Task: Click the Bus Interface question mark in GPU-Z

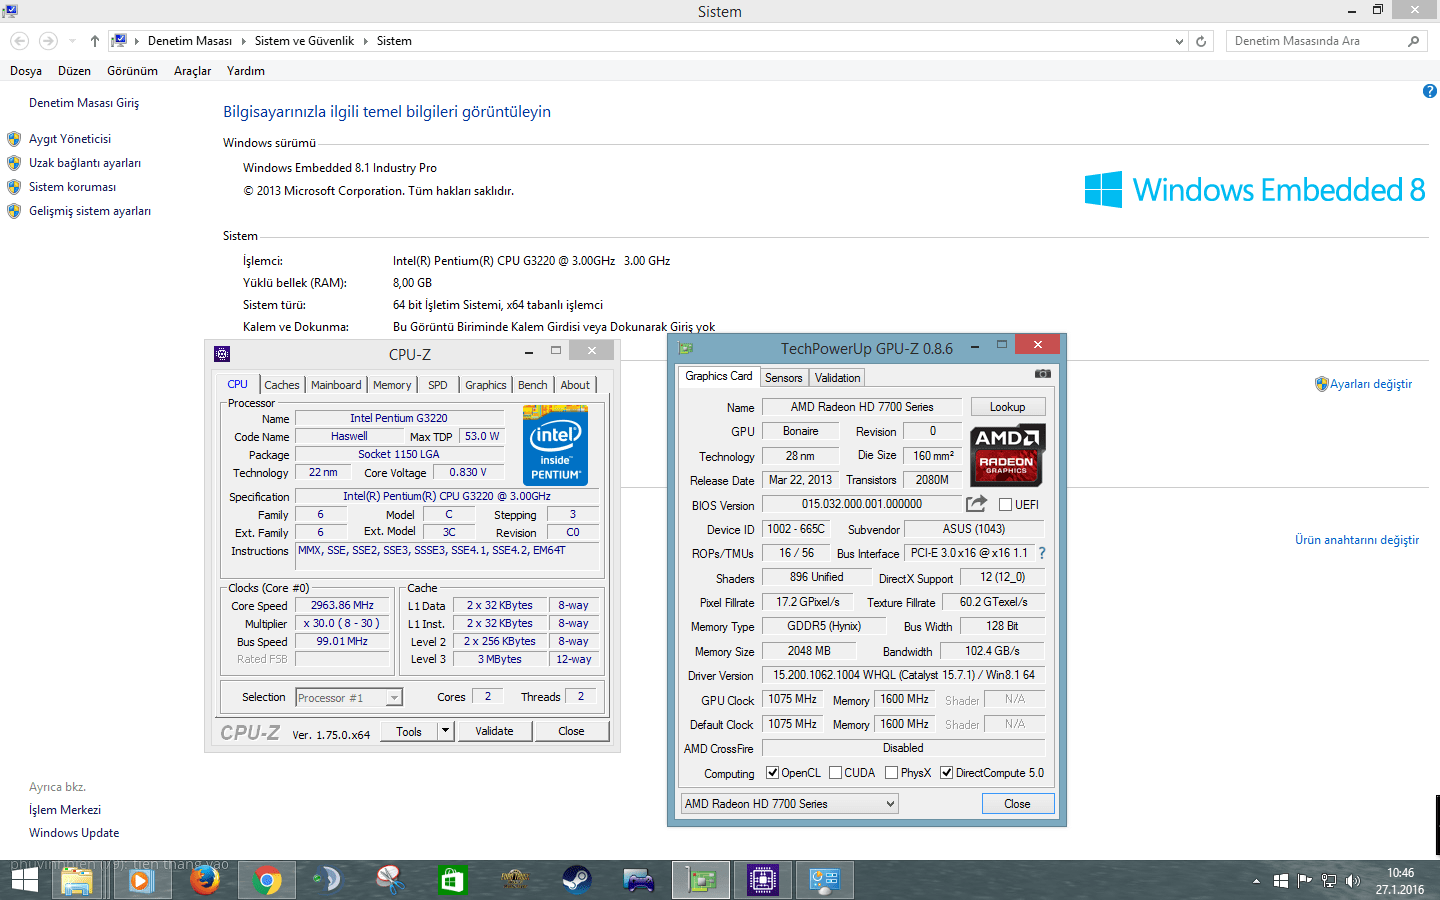Action: [1042, 553]
